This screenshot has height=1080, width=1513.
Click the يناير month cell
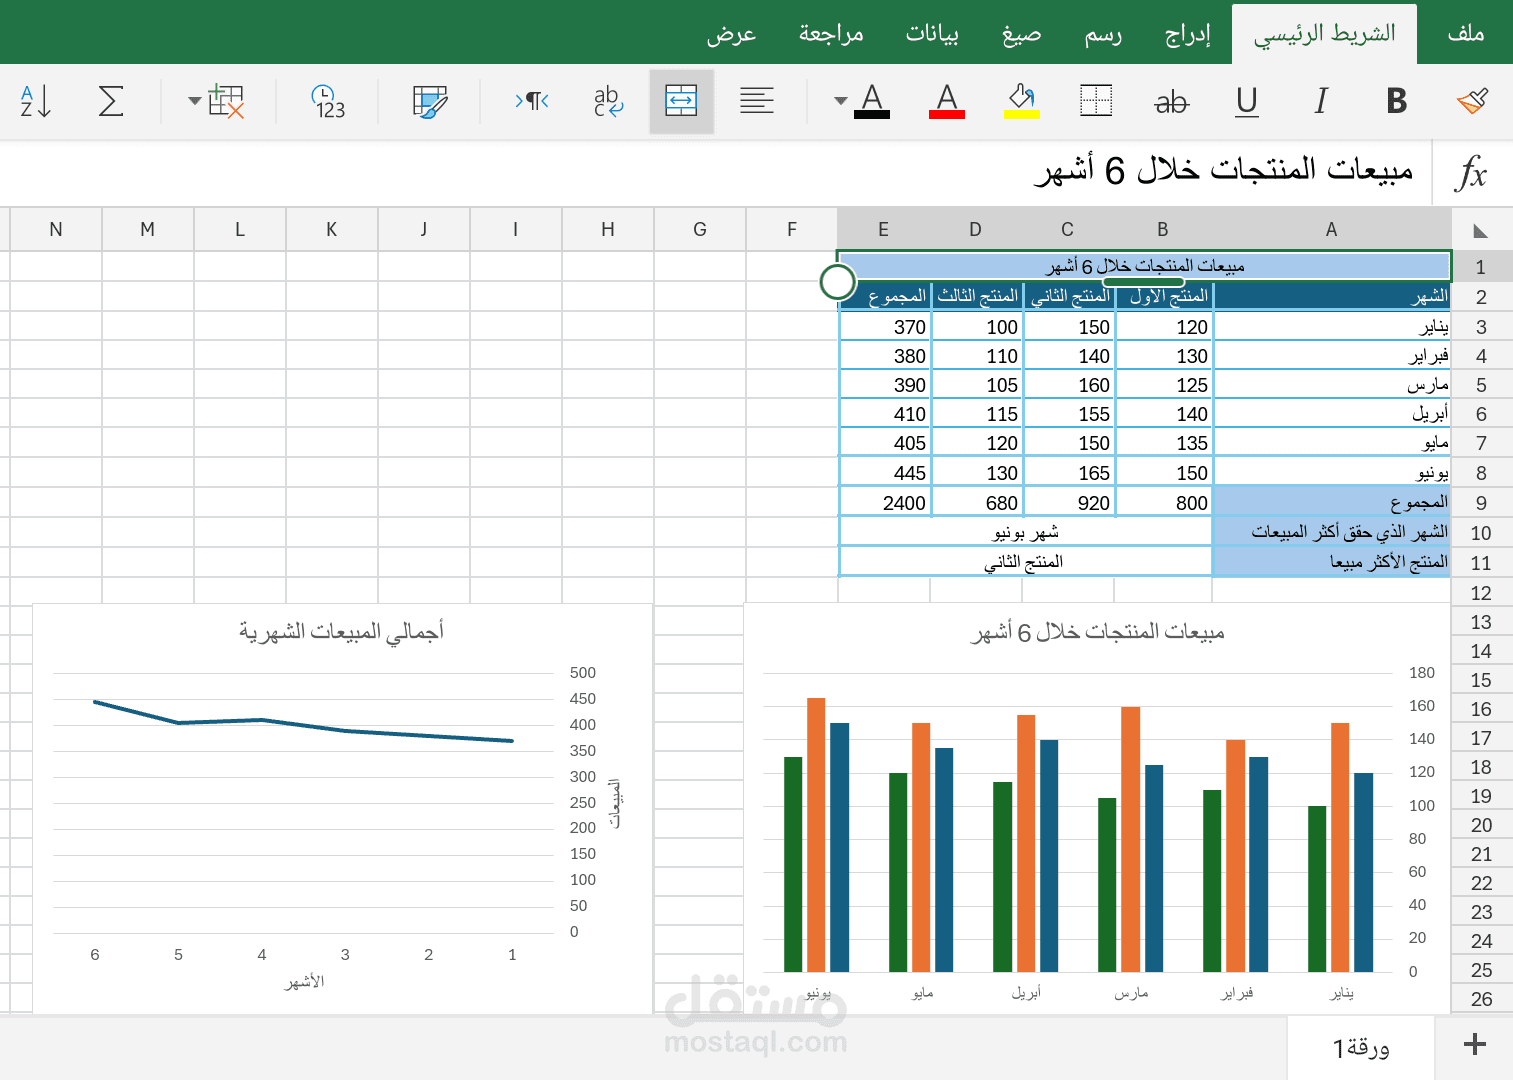(x=1331, y=327)
